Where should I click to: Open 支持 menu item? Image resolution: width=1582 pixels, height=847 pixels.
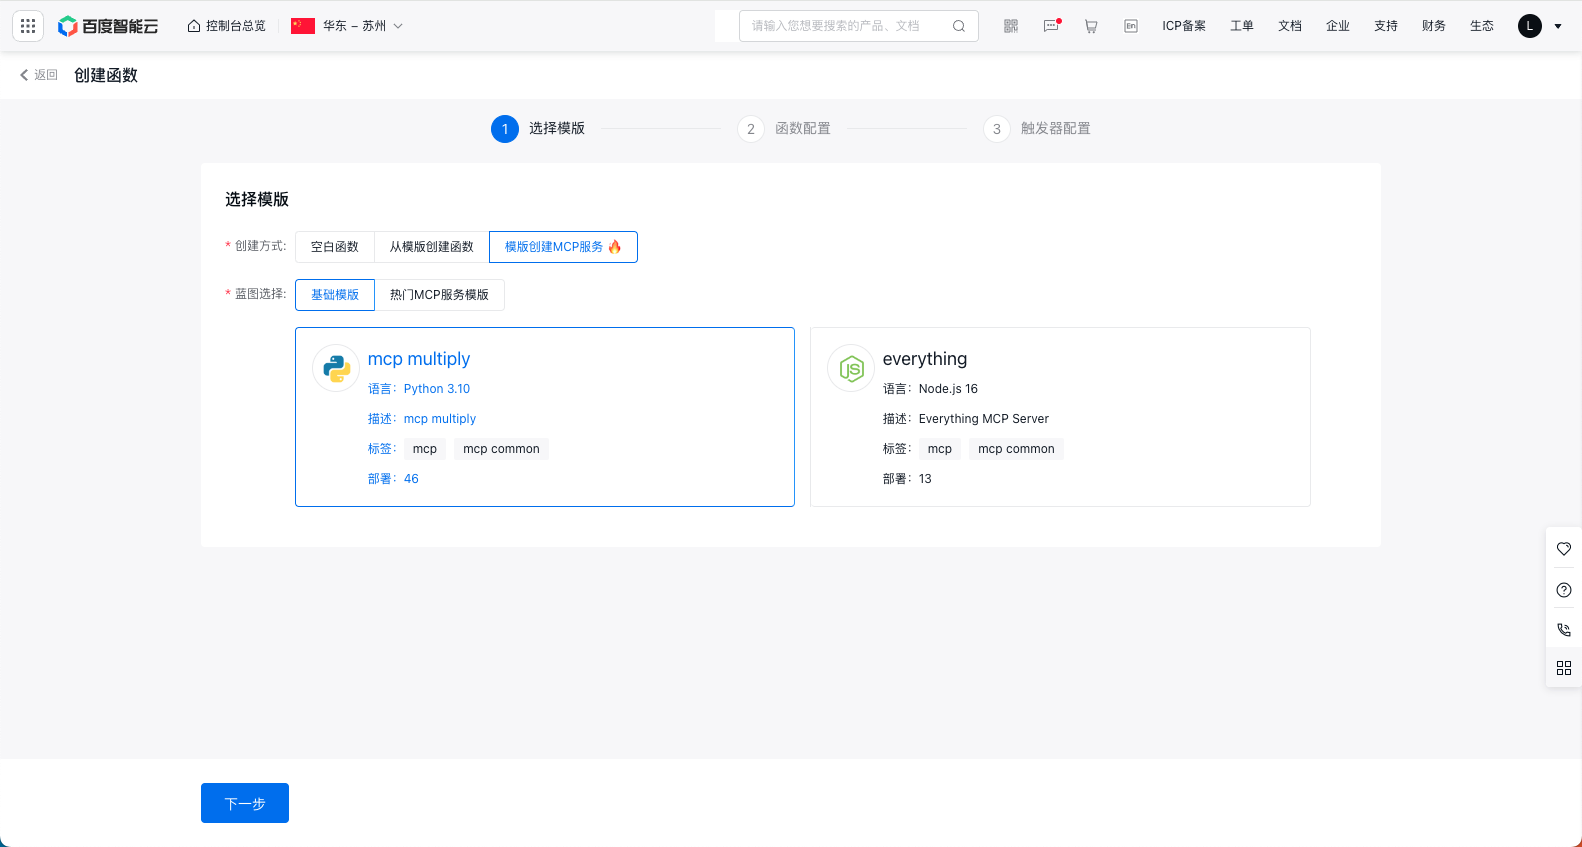1386,26
